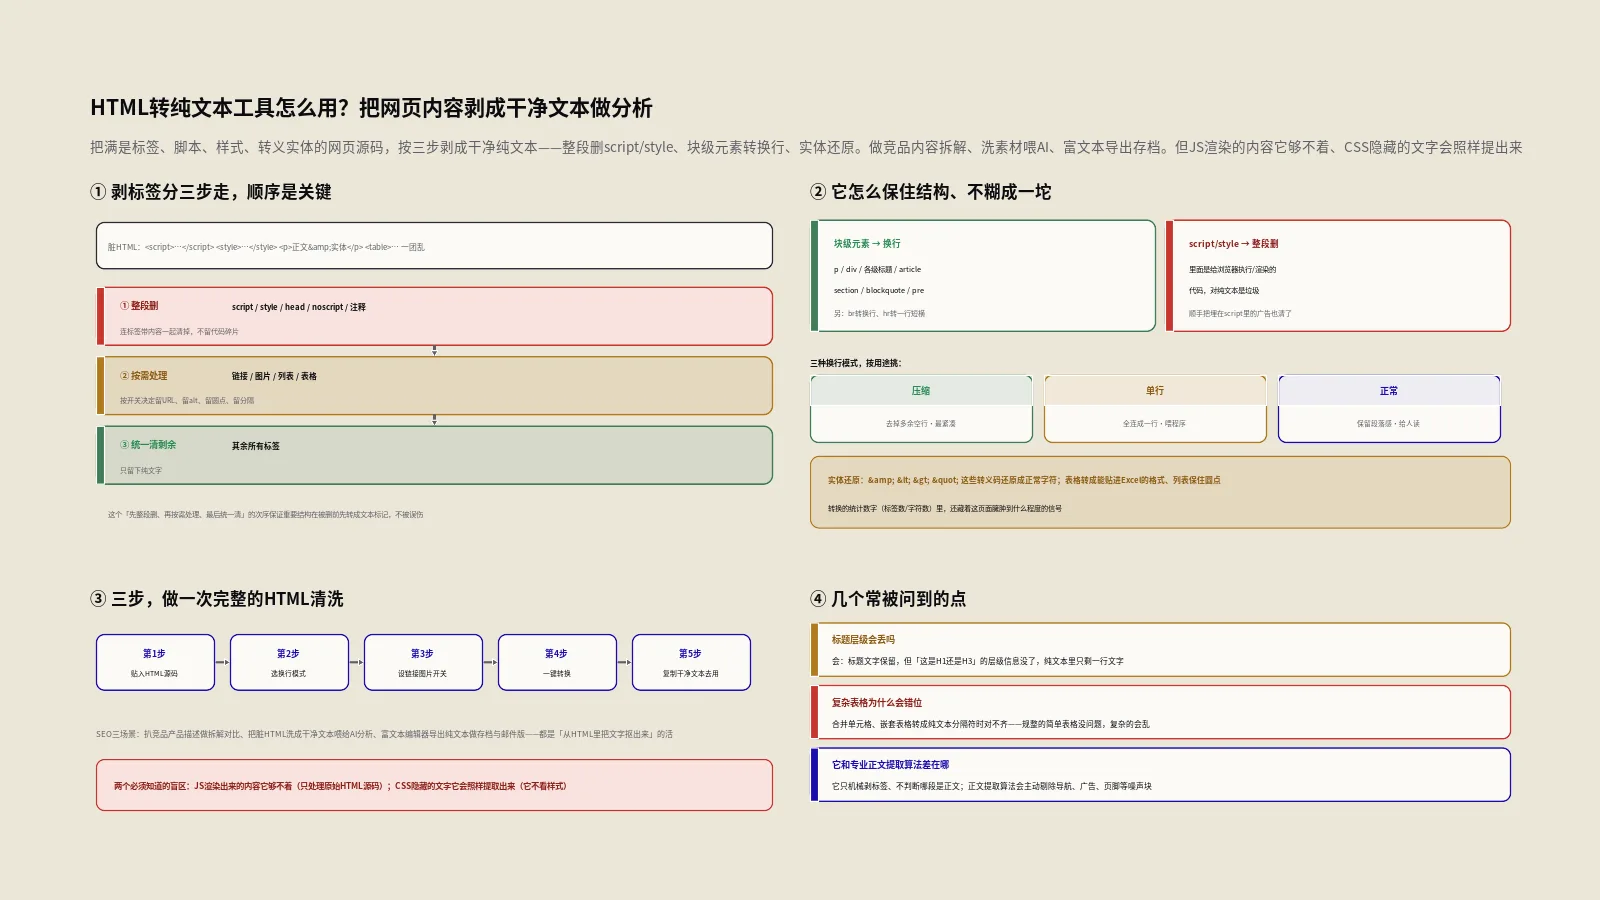Screen dimensions: 1600x900
Task: Click the text 其余所有标签
Action: pos(256,446)
